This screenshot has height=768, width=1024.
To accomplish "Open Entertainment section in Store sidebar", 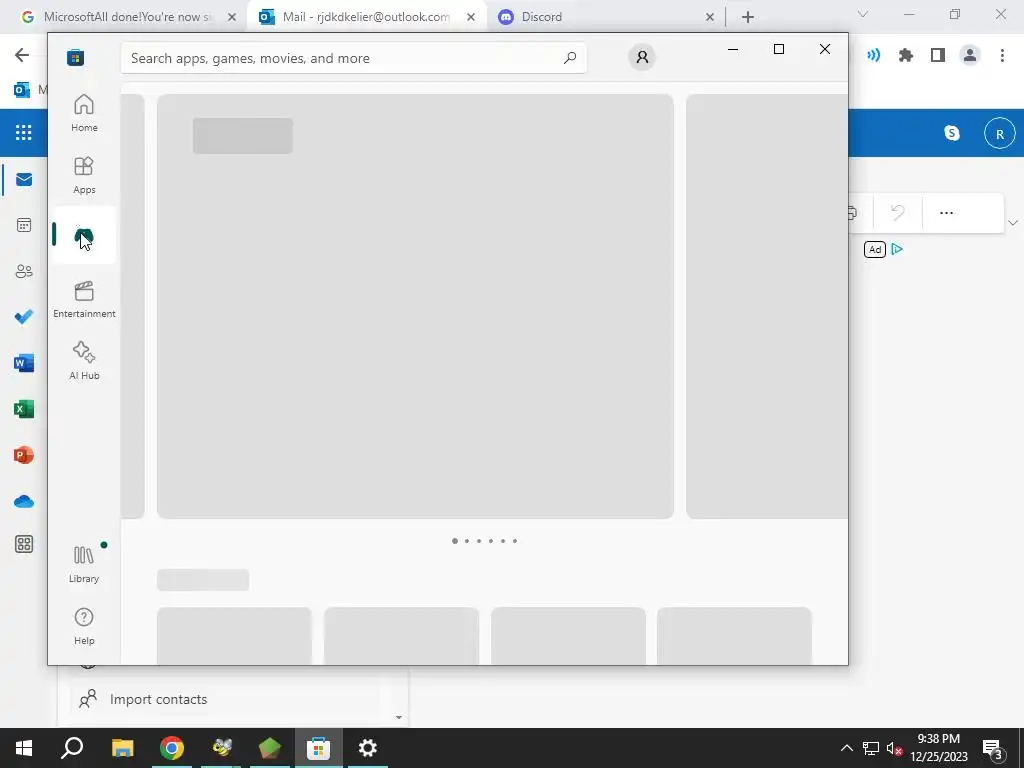I will pyautogui.click(x=84, y=299).
